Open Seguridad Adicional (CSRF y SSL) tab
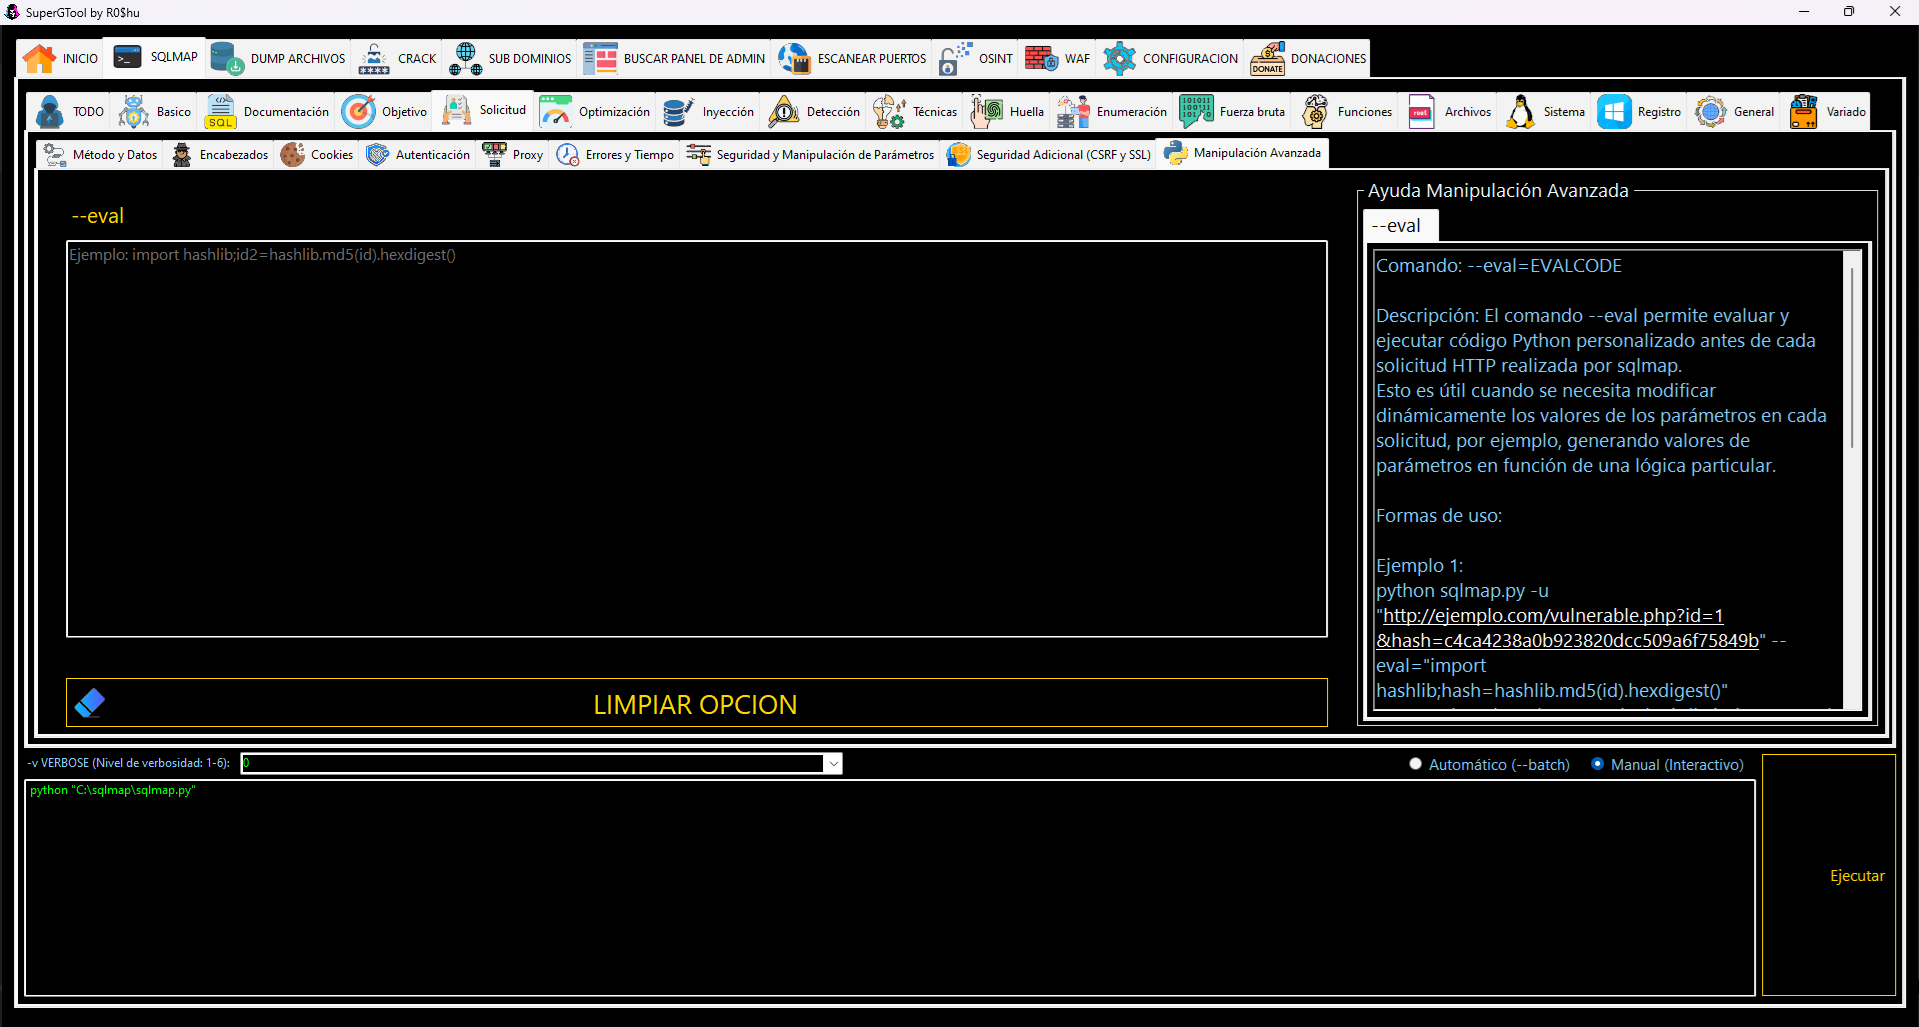Image resolution: width=1919 pixels, height=1027 pixels. [x=1049, y=155]
